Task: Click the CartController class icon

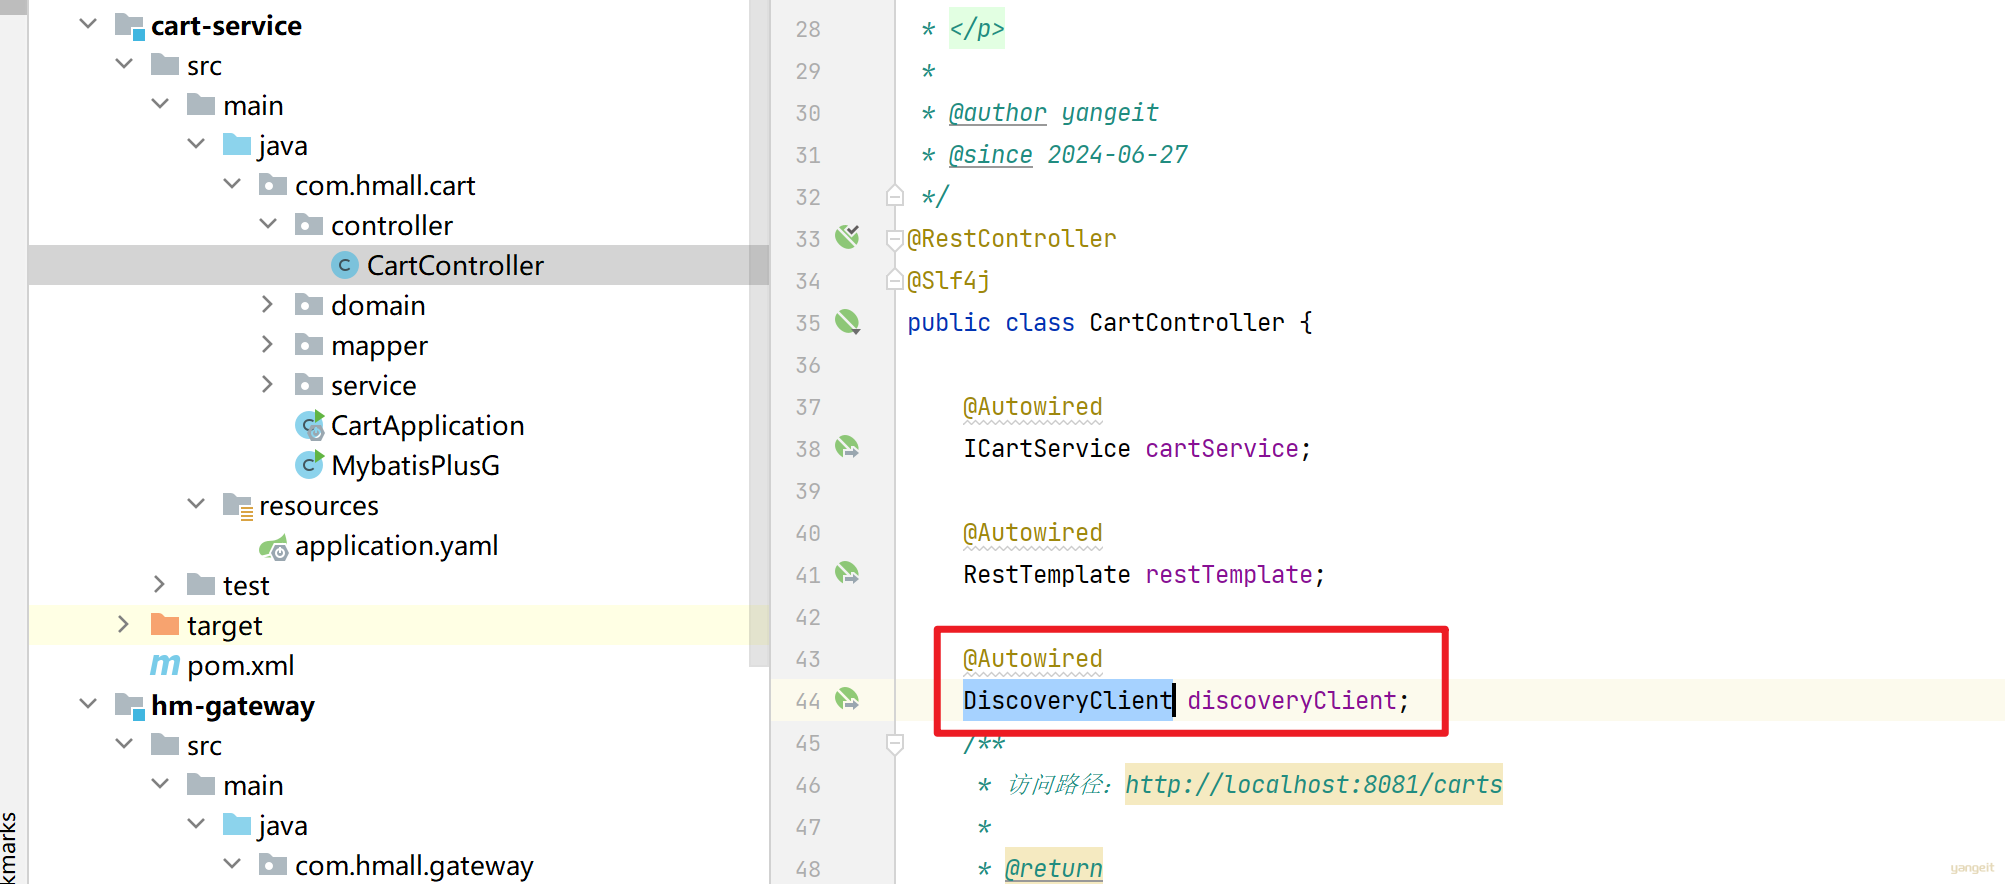Action: tap(344, 265)
